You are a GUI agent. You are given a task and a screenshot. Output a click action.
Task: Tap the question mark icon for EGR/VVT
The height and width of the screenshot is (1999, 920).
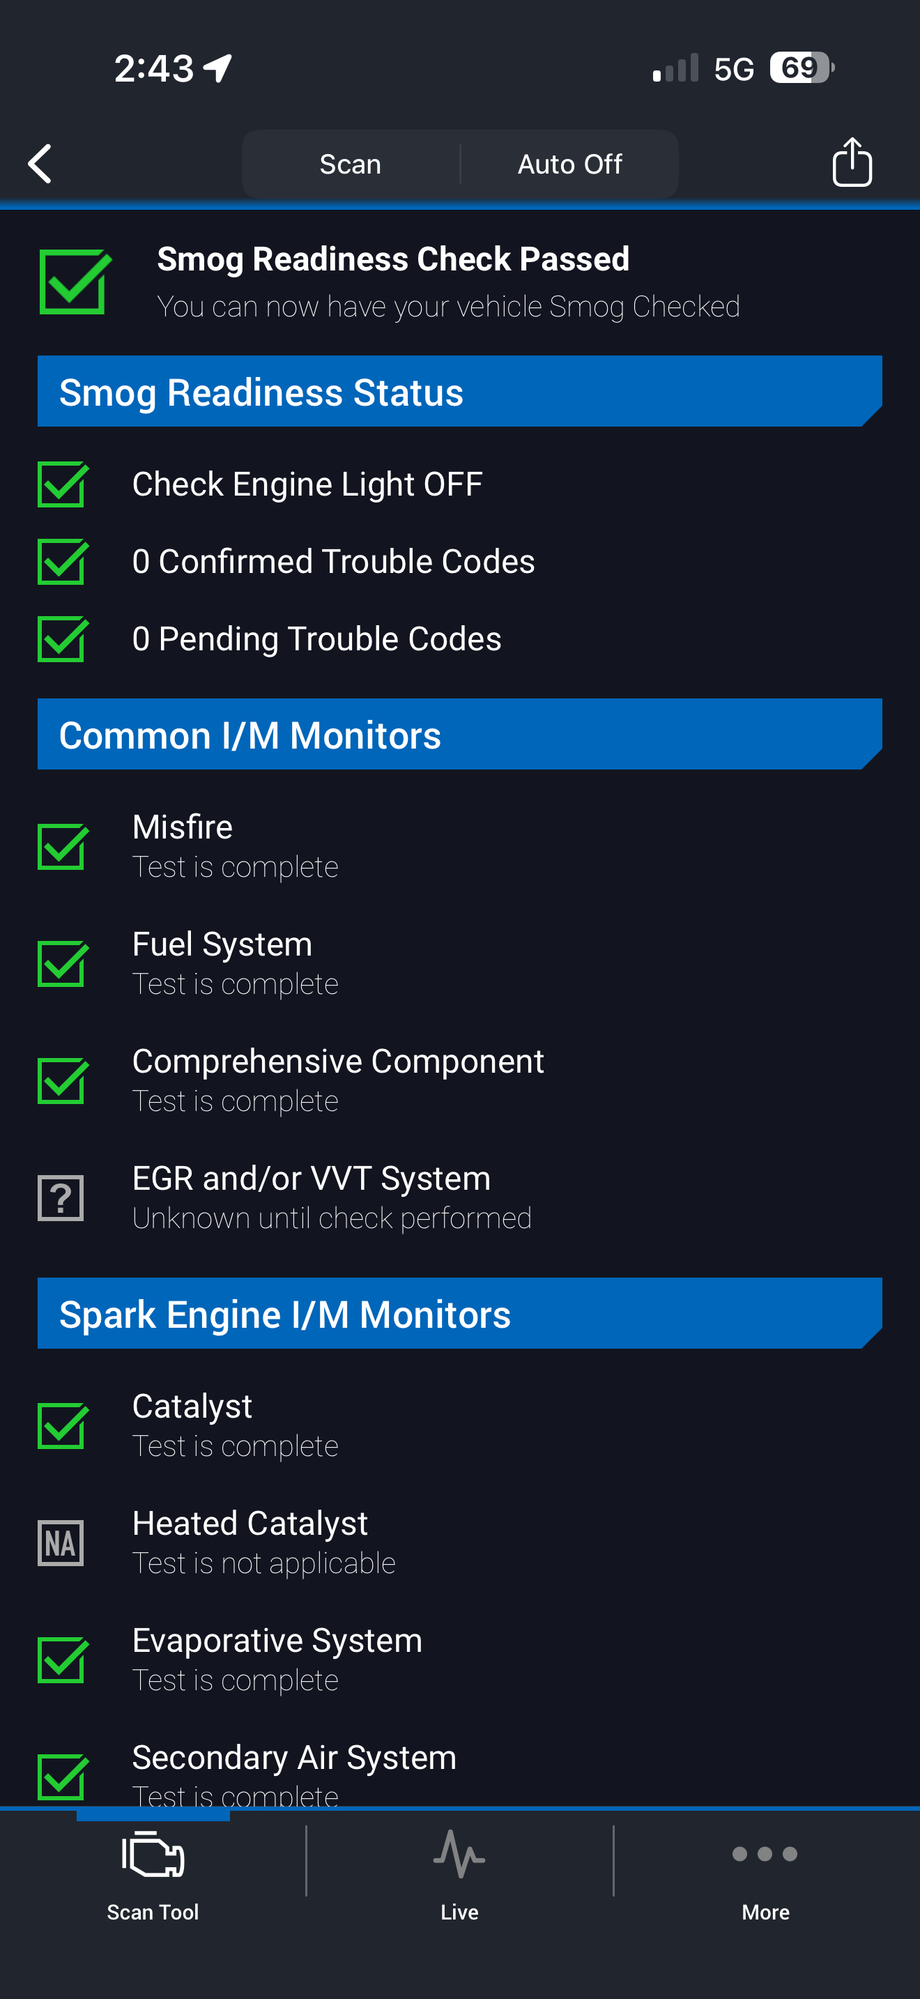[x=61, y=1198]
